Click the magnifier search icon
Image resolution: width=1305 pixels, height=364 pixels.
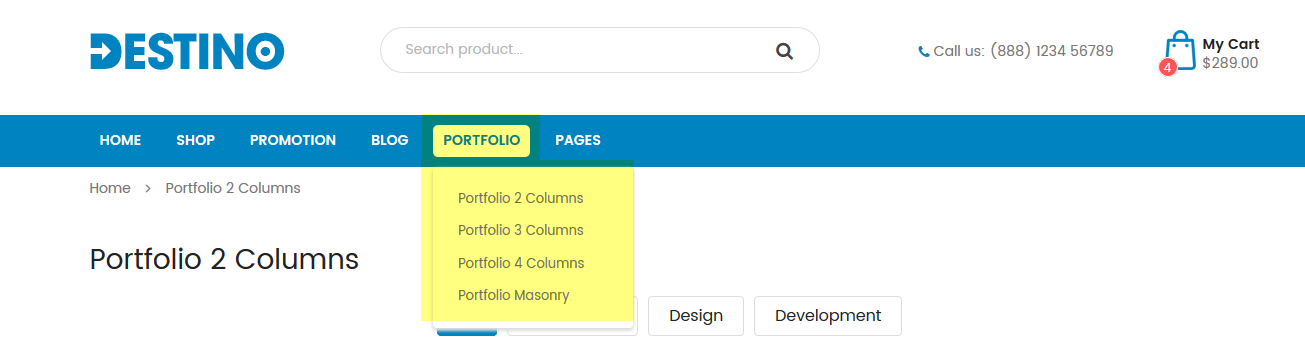784,51
